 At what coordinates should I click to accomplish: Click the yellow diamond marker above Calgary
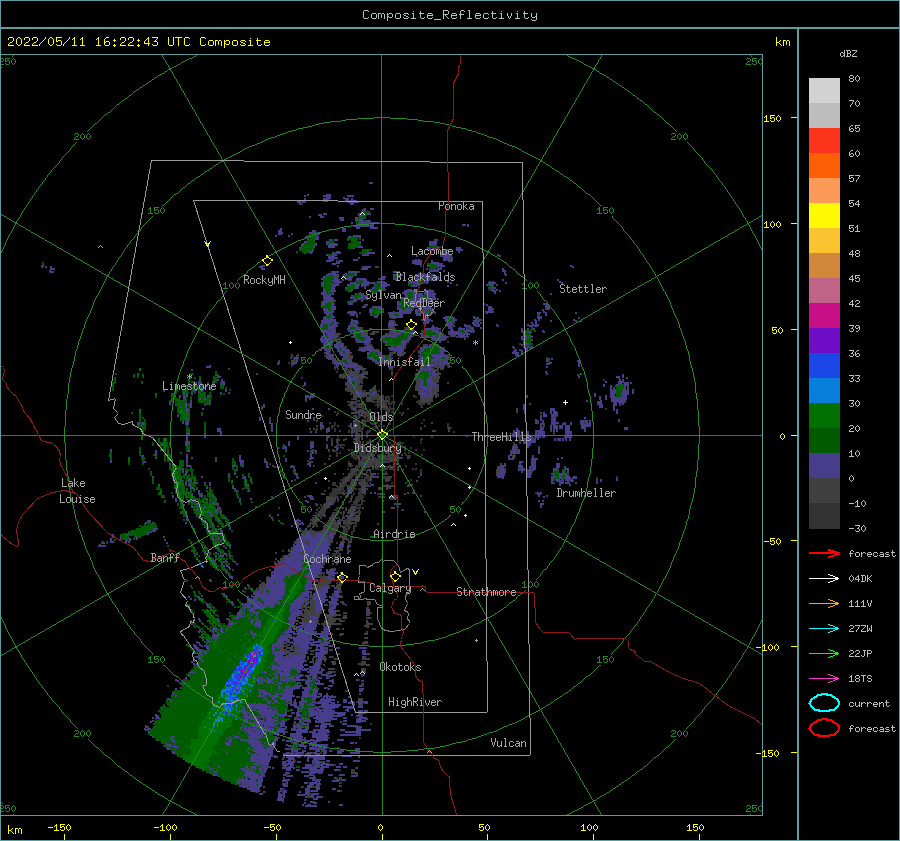coord(395,576)
